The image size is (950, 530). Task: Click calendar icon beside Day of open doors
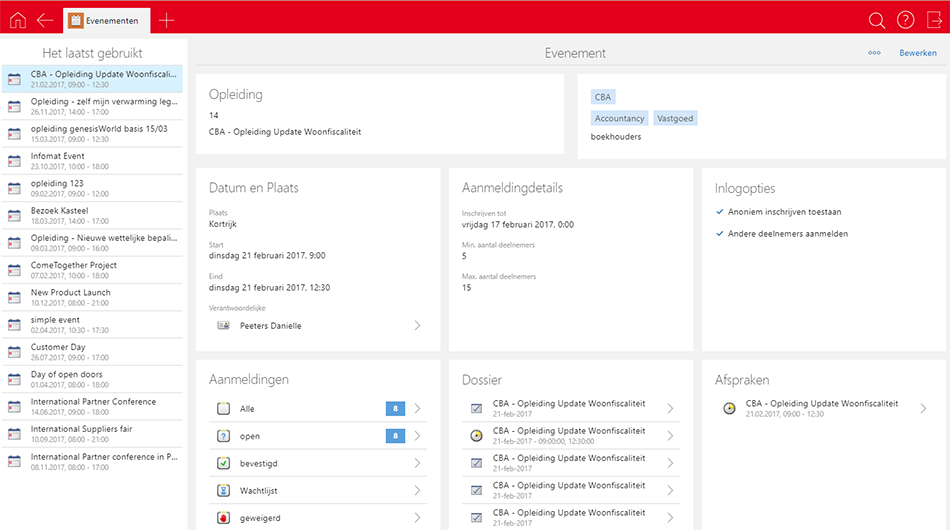click(x=14, y=379)
